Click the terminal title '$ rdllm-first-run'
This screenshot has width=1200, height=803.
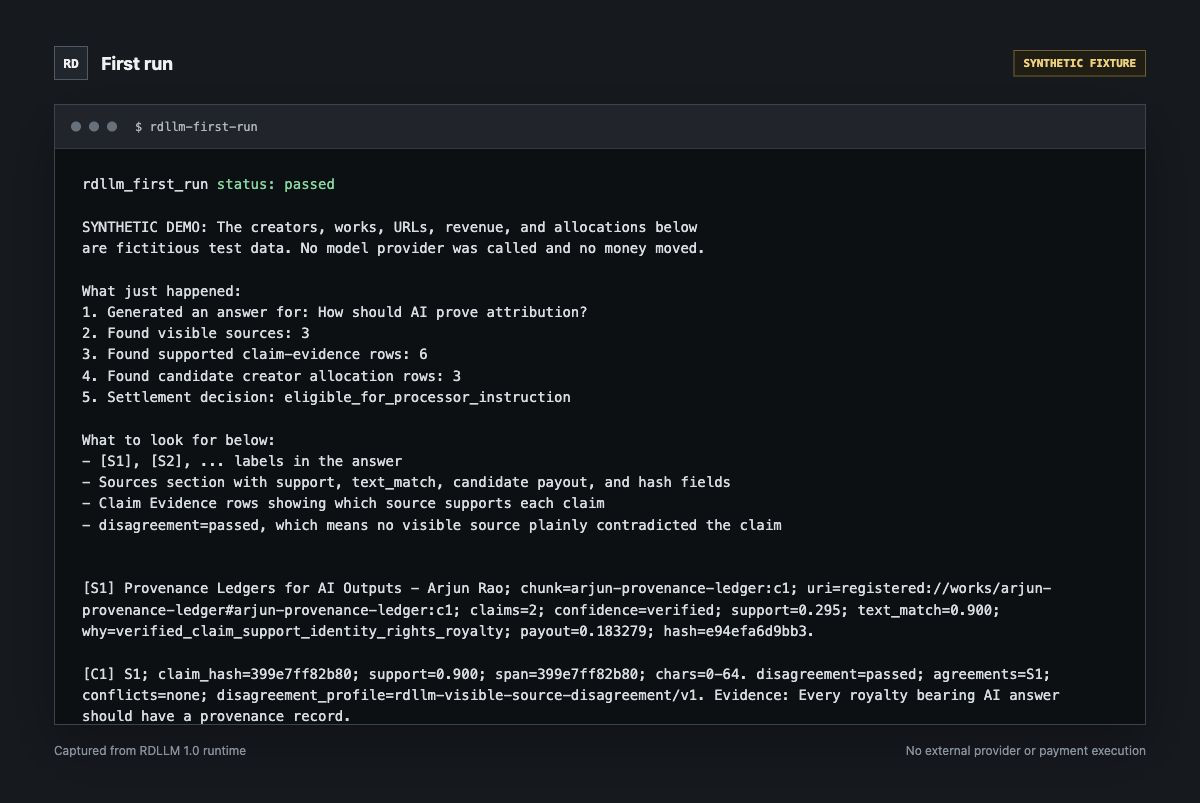coord(196,127)
